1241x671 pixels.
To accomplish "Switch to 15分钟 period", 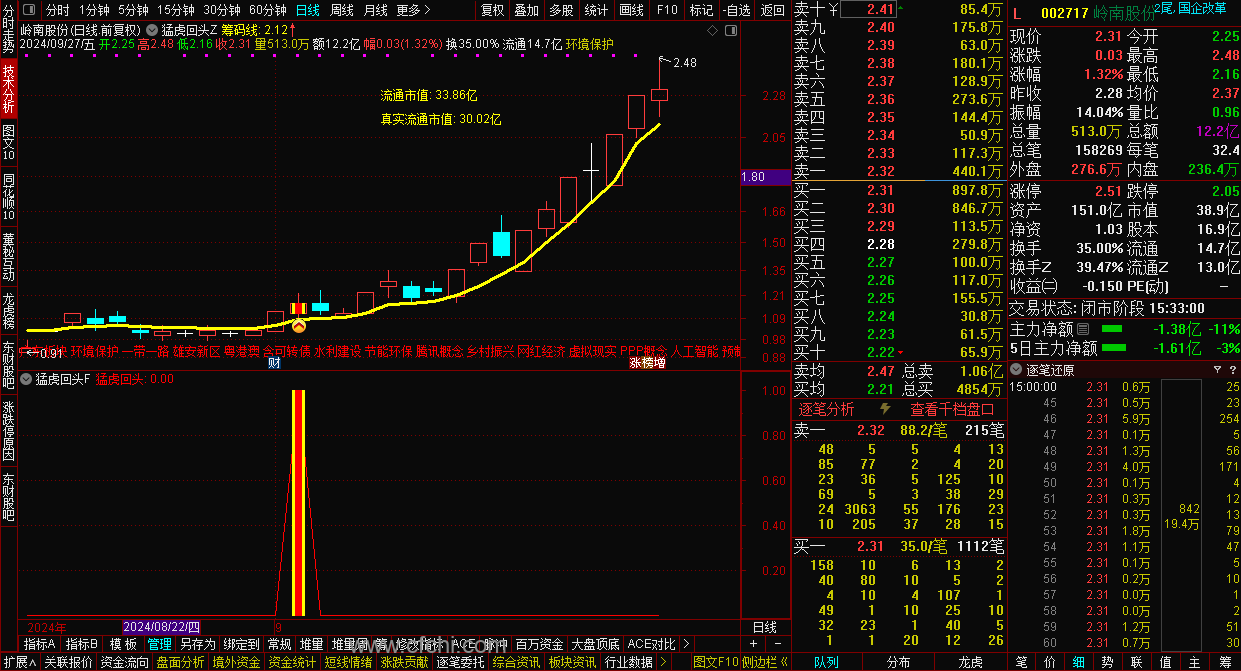I will [176, 10].
